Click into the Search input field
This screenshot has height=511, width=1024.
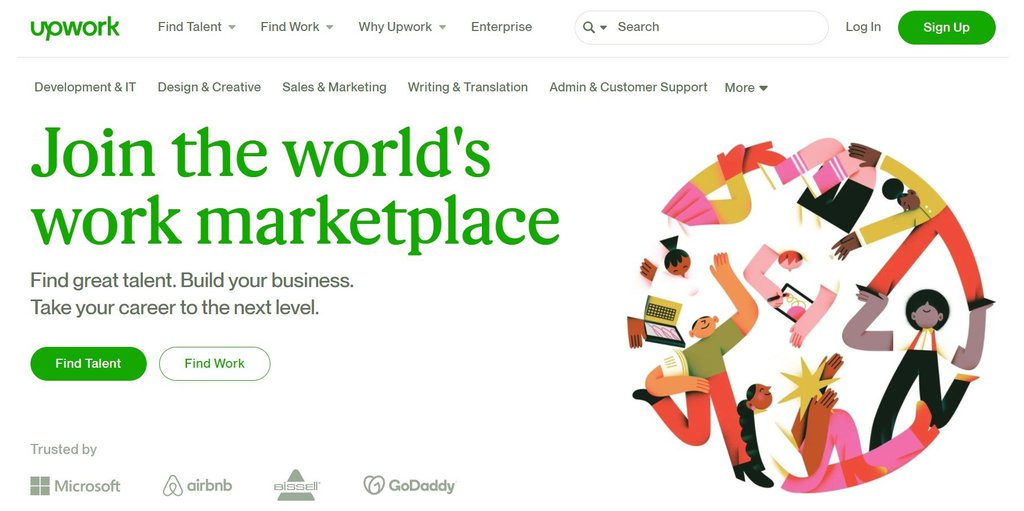coord(718,27)
